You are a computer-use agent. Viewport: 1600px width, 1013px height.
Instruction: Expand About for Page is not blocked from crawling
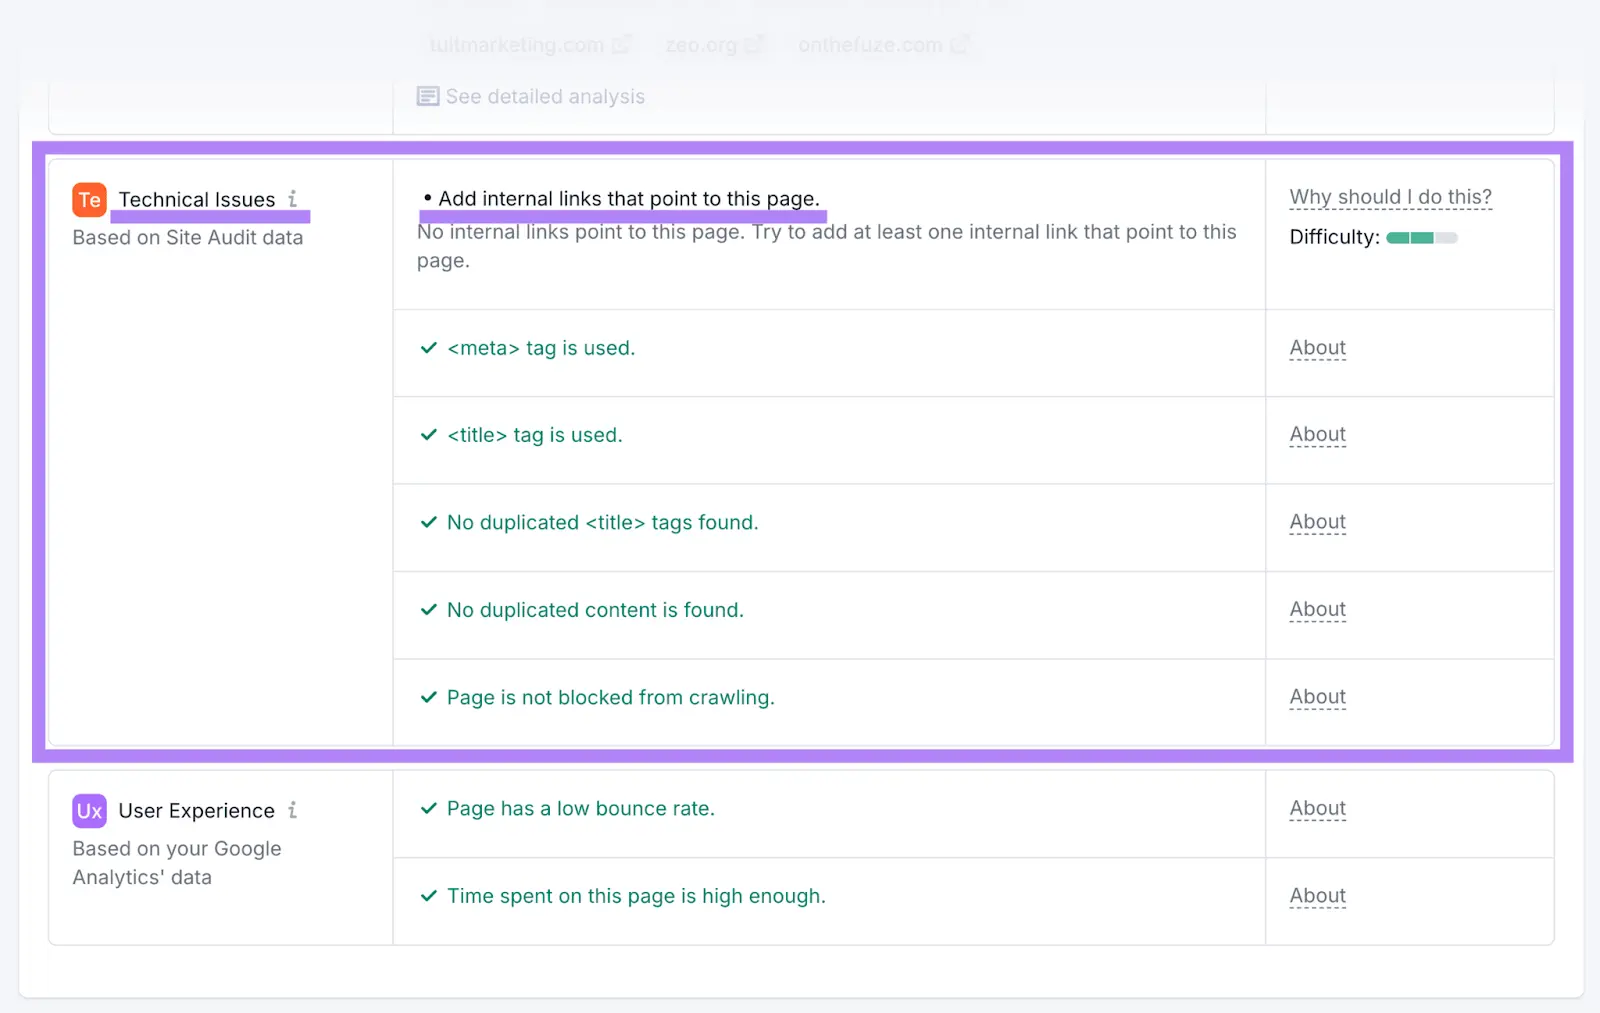click(1316, 697)
